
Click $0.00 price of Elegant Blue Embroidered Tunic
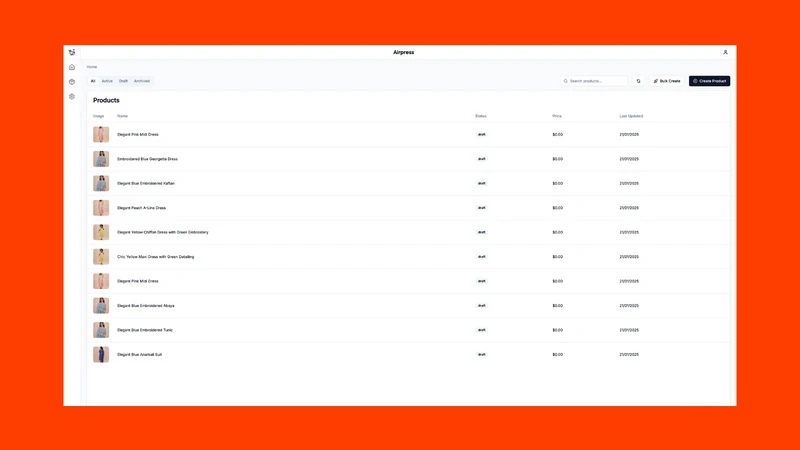pyautogui.click(x=557, y=330)
